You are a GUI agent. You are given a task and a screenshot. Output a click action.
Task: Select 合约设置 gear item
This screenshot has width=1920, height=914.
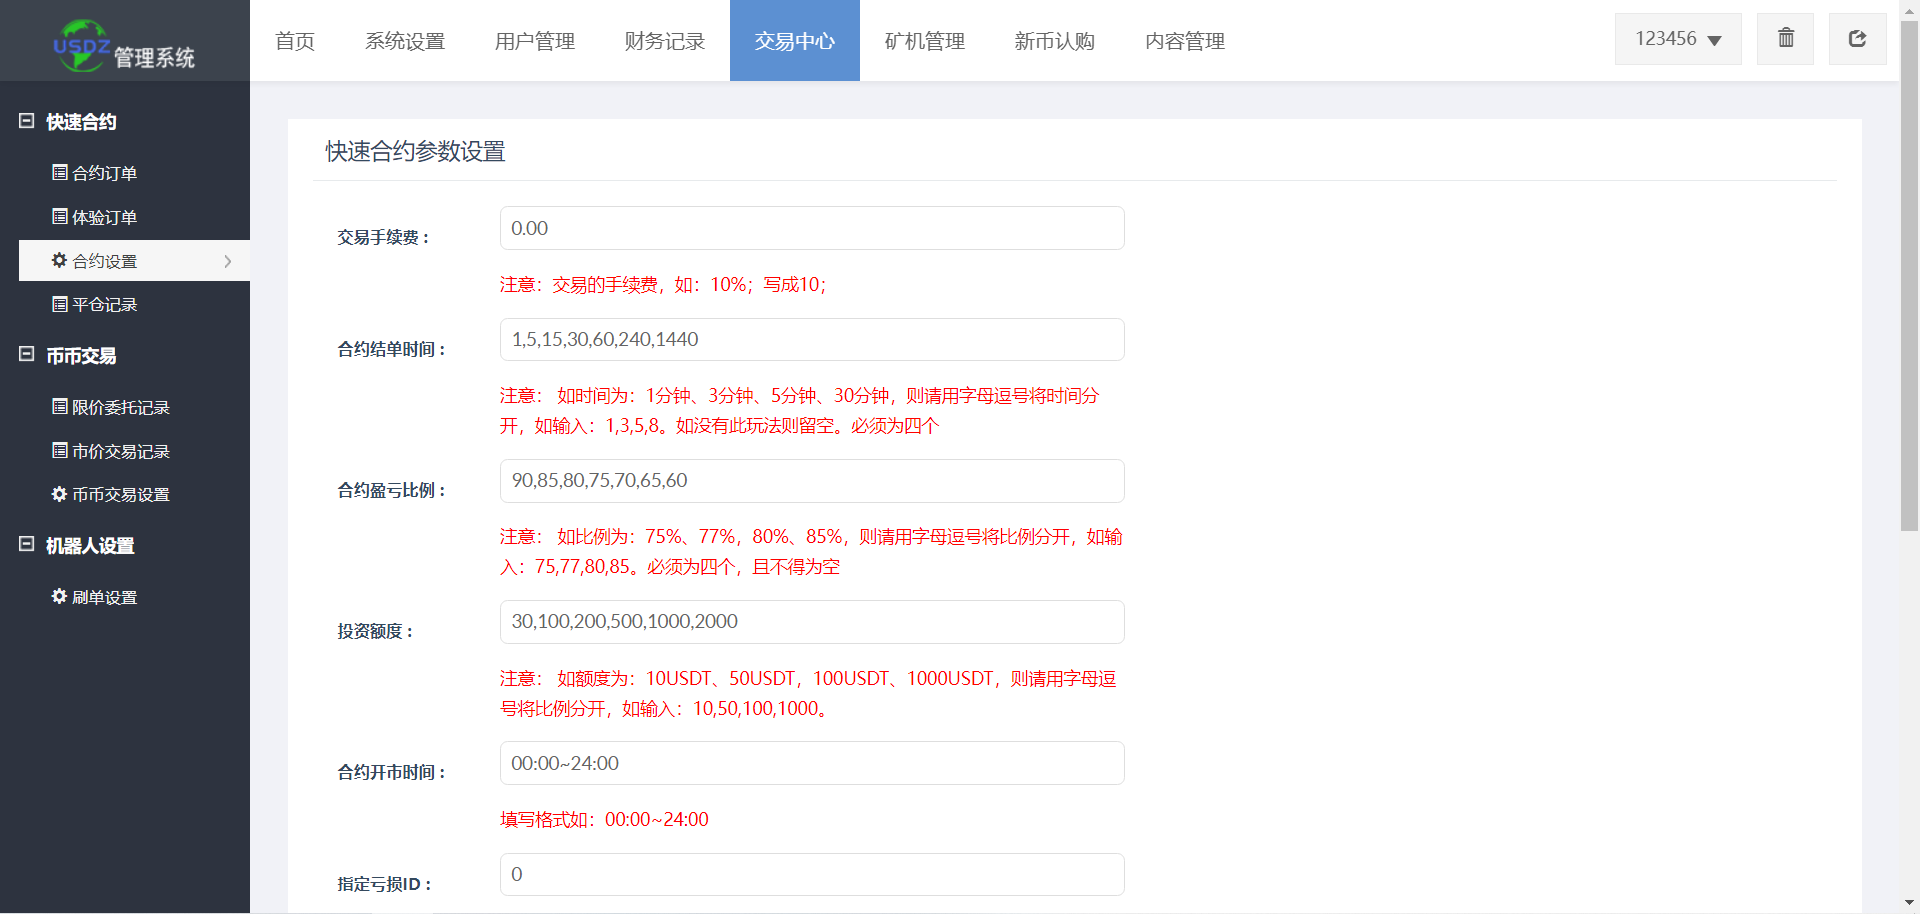tap(104, 261)
